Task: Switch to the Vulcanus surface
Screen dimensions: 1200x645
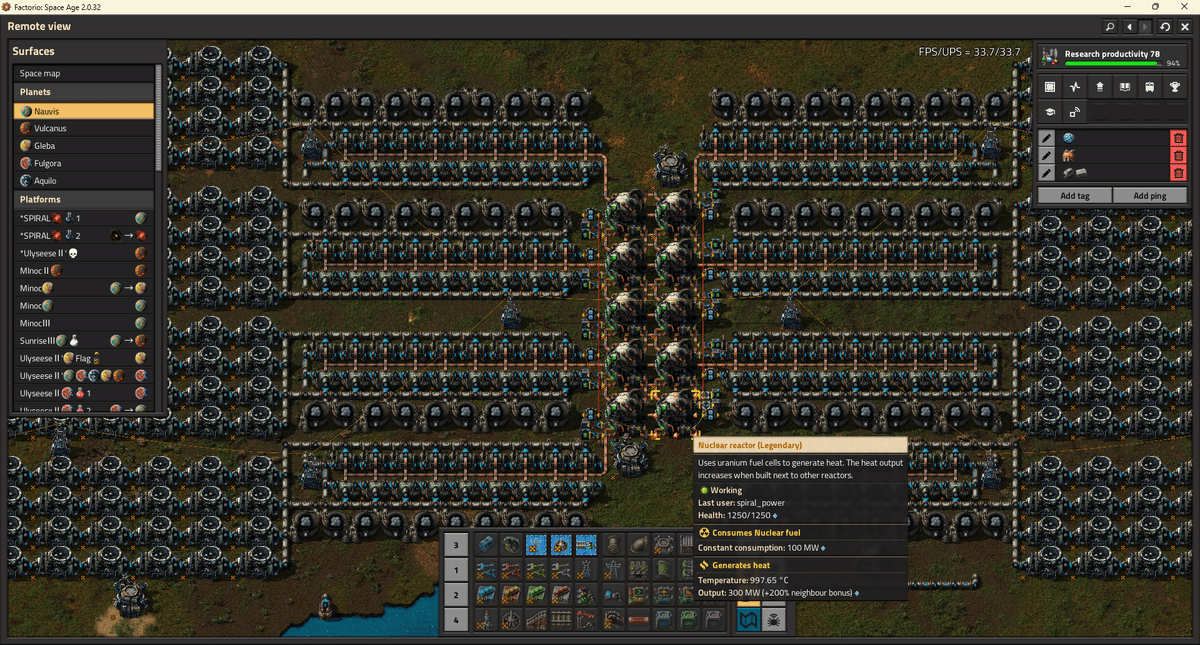Action: click(x=60, y=127)
